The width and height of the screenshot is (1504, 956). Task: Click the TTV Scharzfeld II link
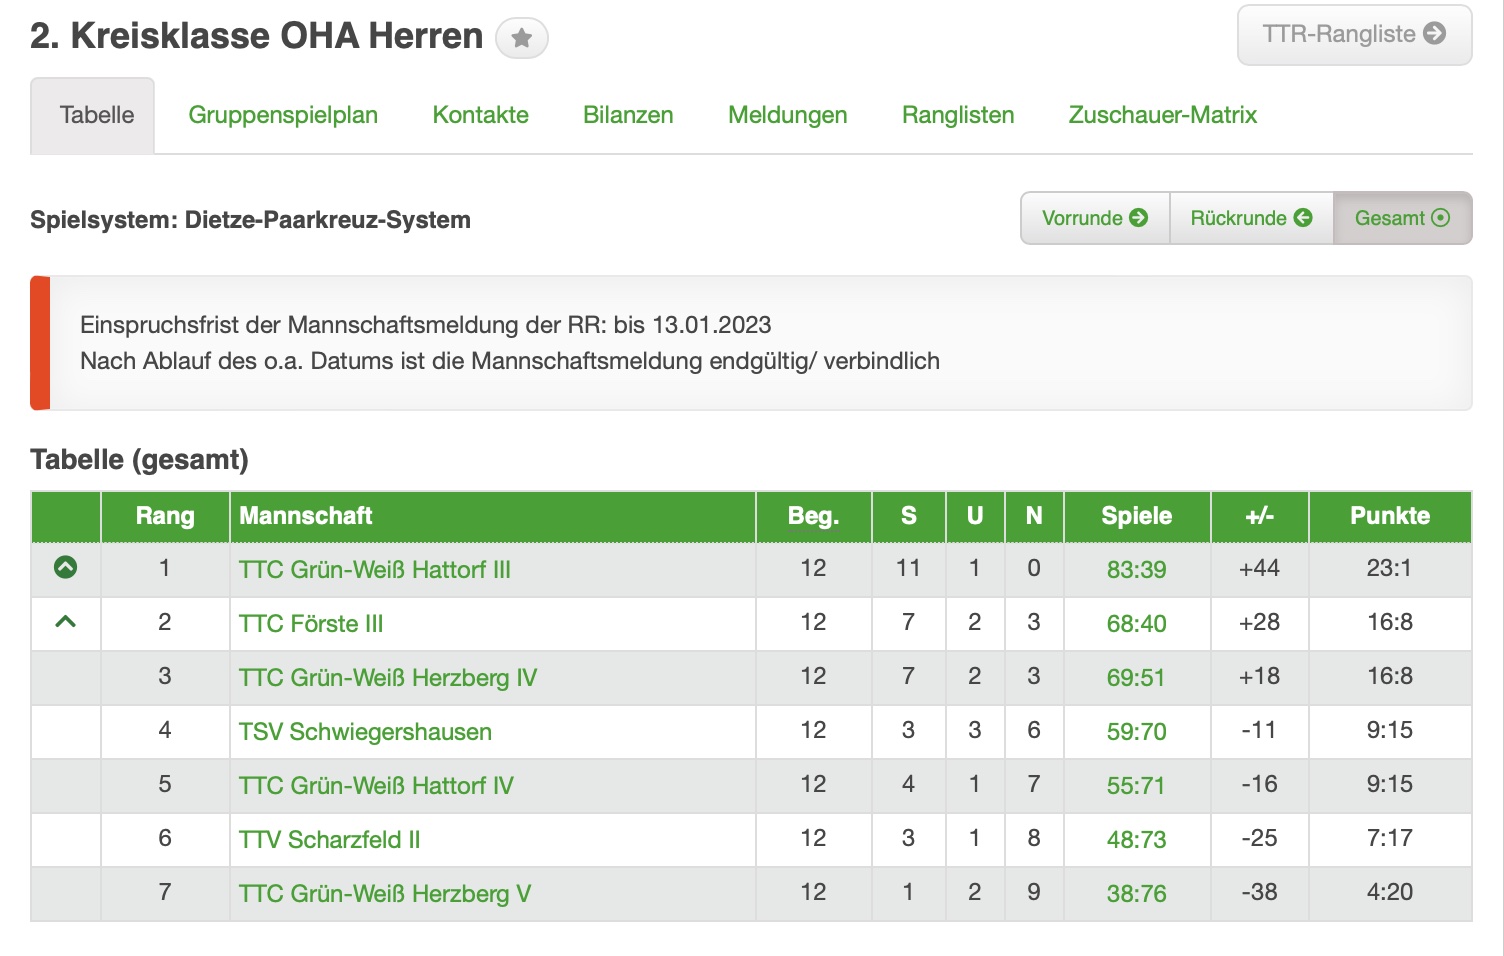pyautogui.click(x=329, y=840)
